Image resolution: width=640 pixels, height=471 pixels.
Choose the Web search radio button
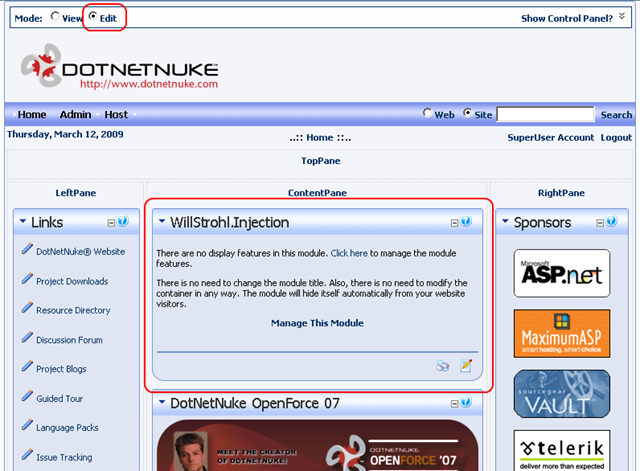pos(428,114)
